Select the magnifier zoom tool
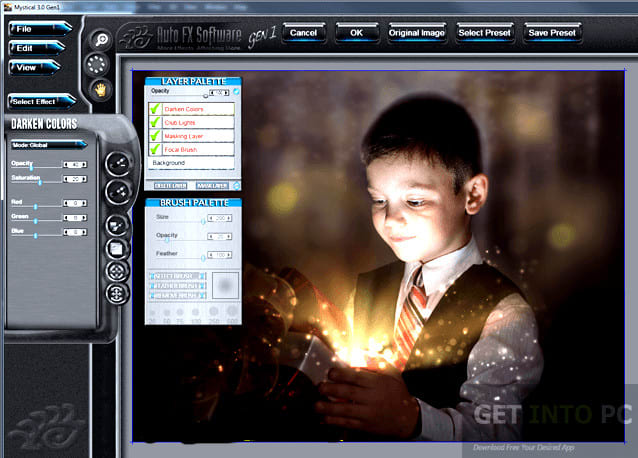 point(101,40)
